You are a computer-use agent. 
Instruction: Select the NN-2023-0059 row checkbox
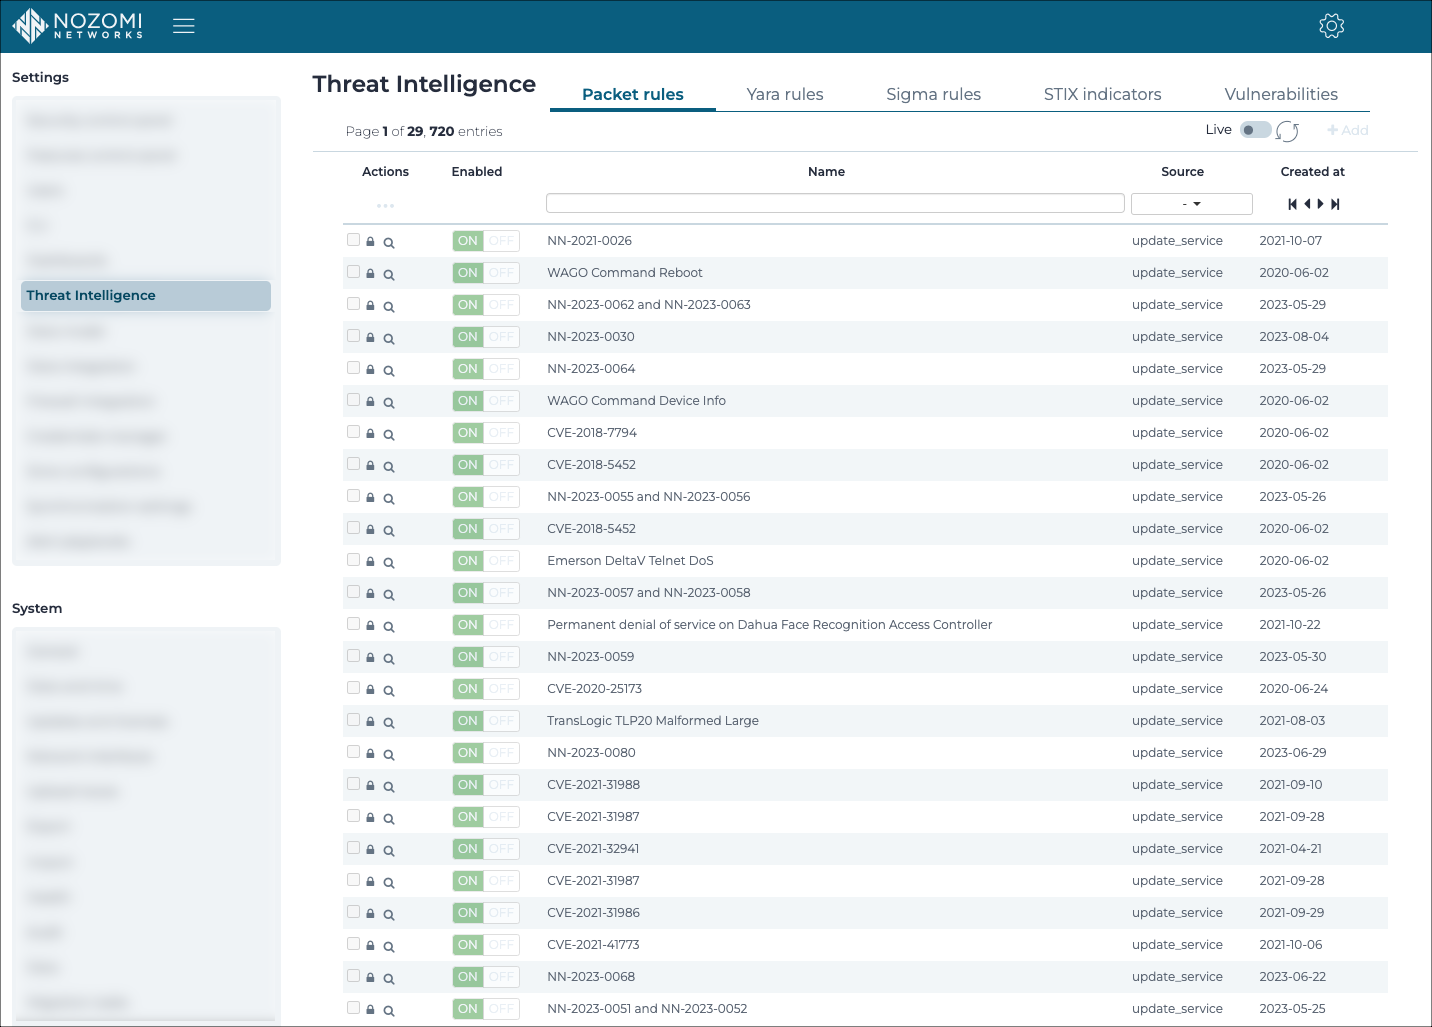(353, 656)
